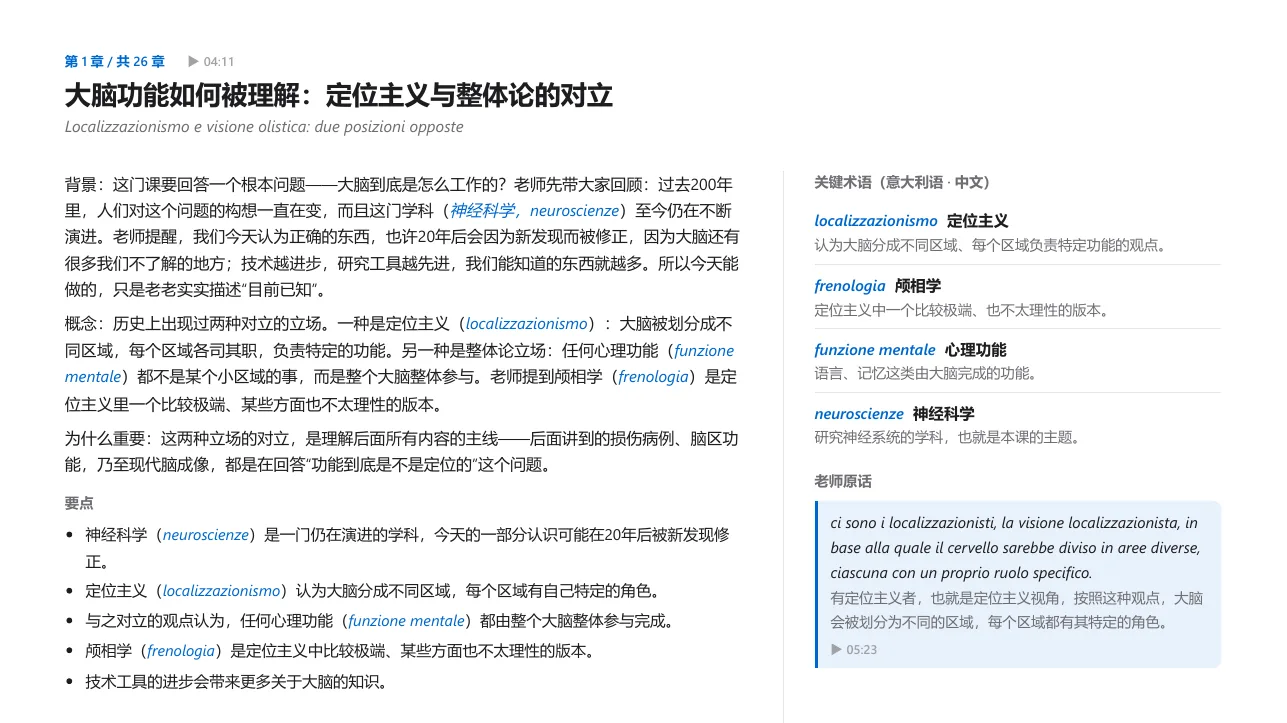Viewport: 1287px width, 723px height.
Task: Click the paragraph starting with 为什么重要
Action: click(402, 452)
